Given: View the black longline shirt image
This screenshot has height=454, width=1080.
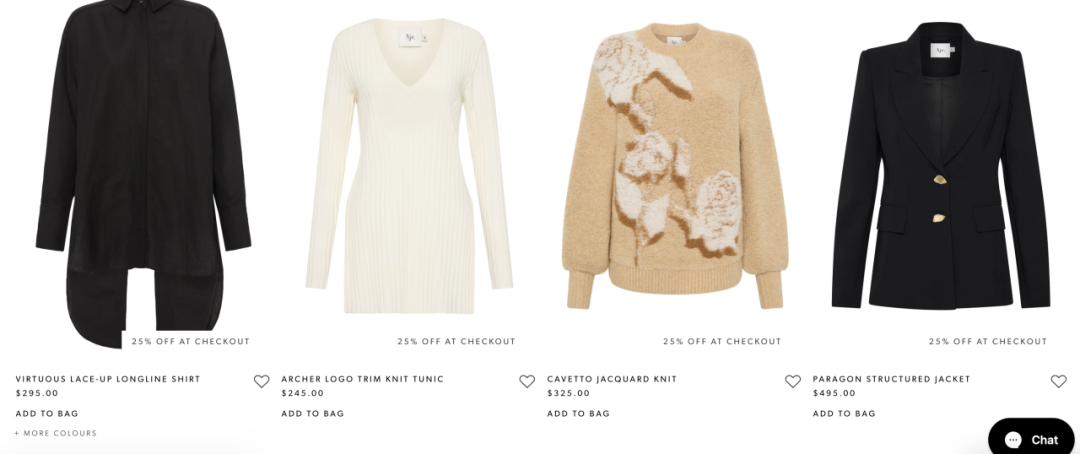Looking at the screenshot, I should pos(143,172).
